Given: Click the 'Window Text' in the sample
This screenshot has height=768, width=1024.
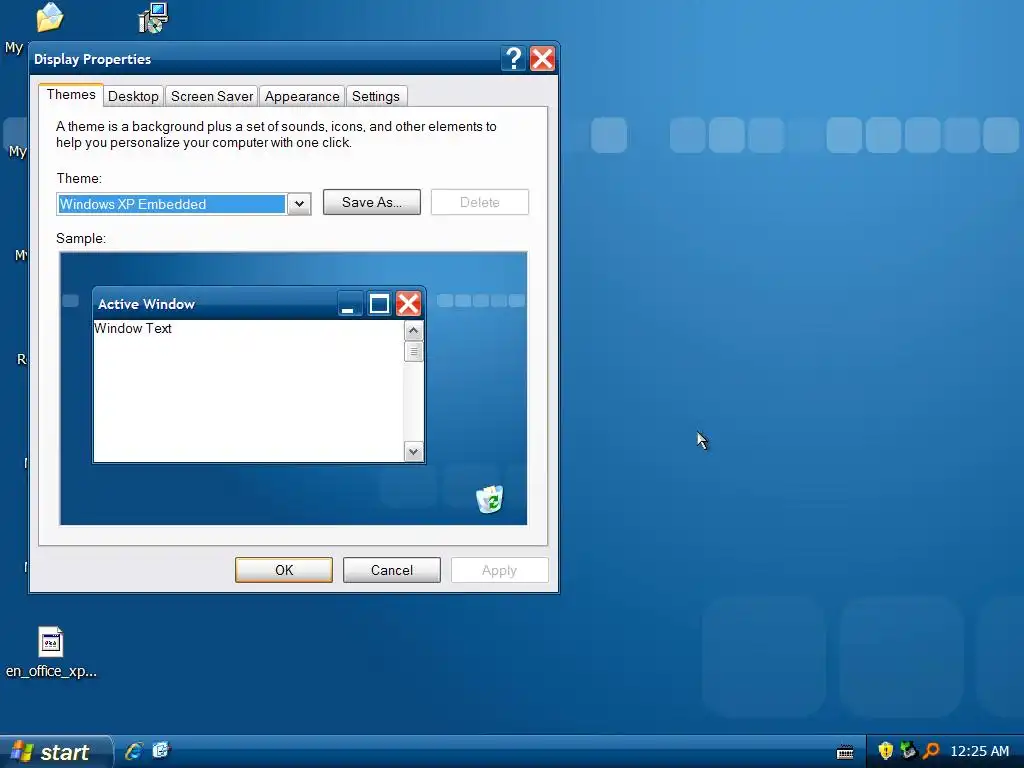Looking at the screenshot, I should coord(133,328).
